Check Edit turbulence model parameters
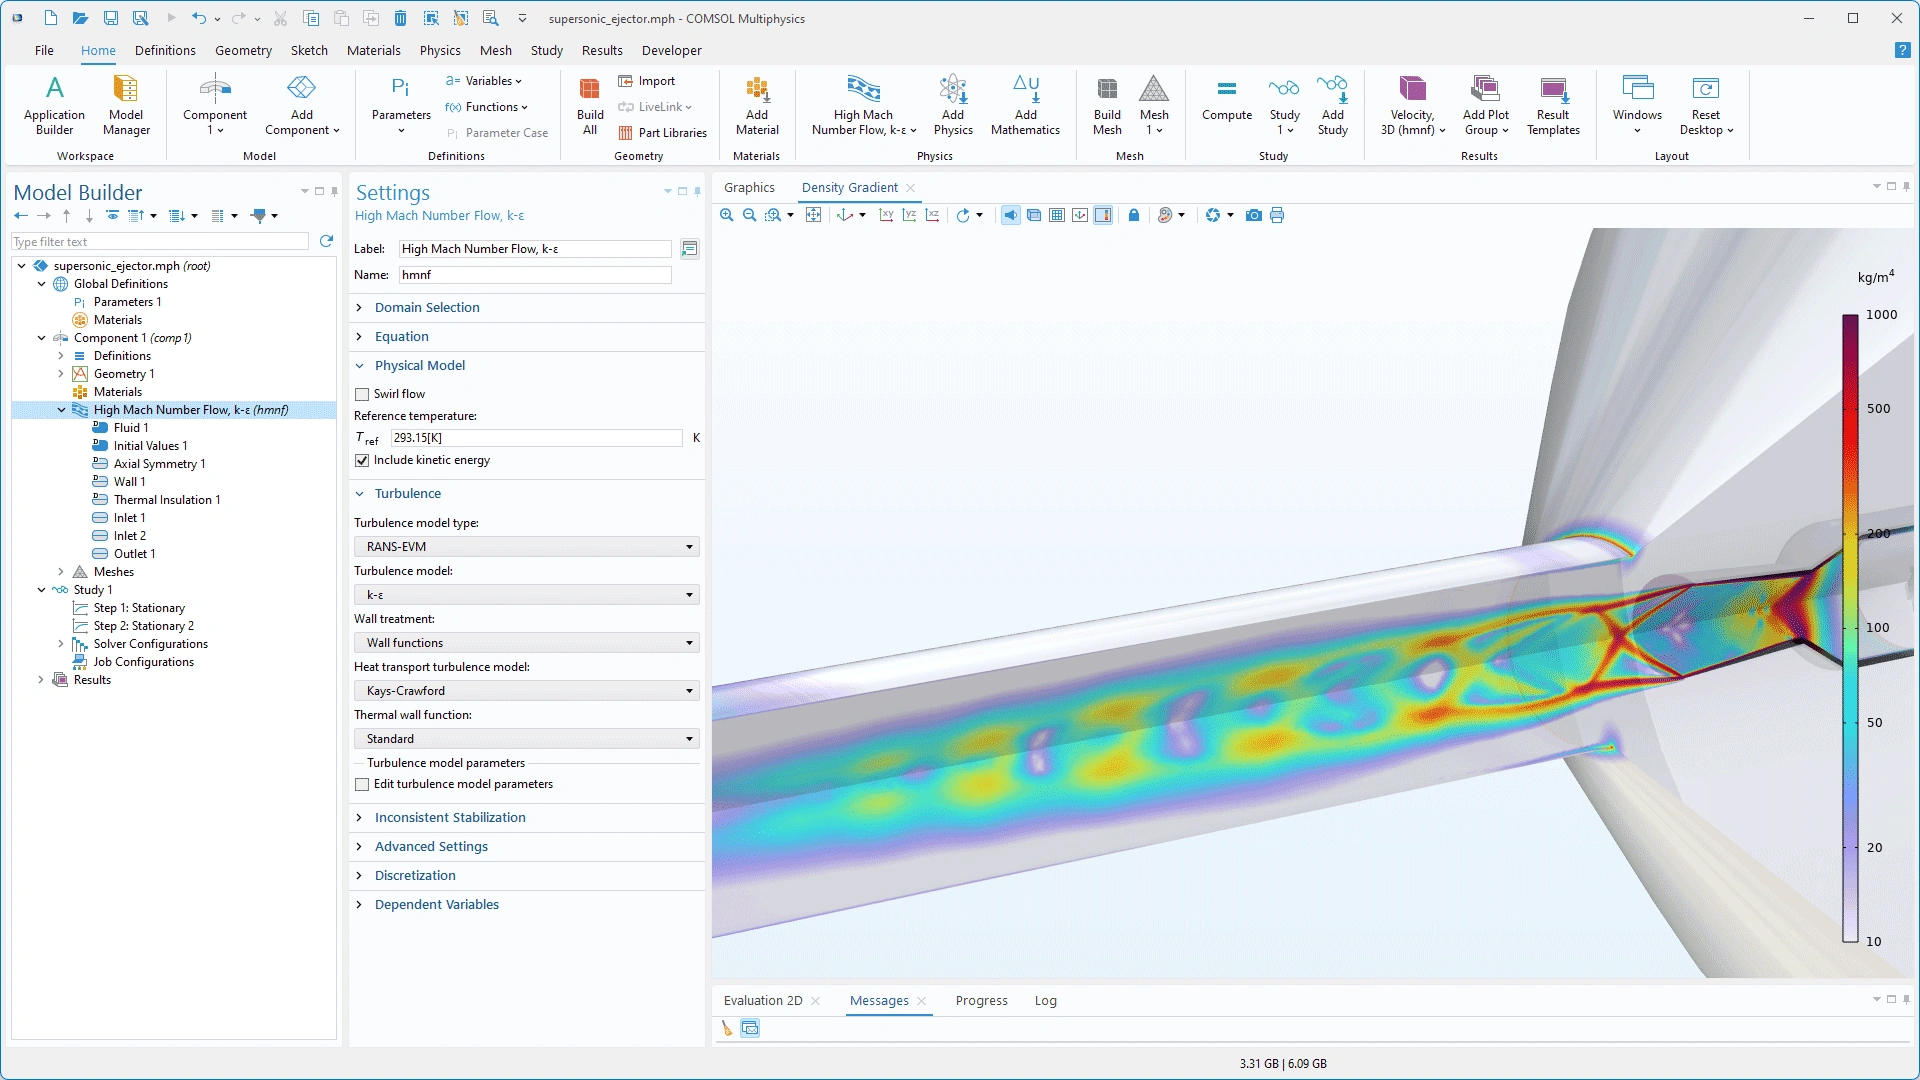Image resolution: width=1920 pixels, height=1080 pixels. coord(362,784)
